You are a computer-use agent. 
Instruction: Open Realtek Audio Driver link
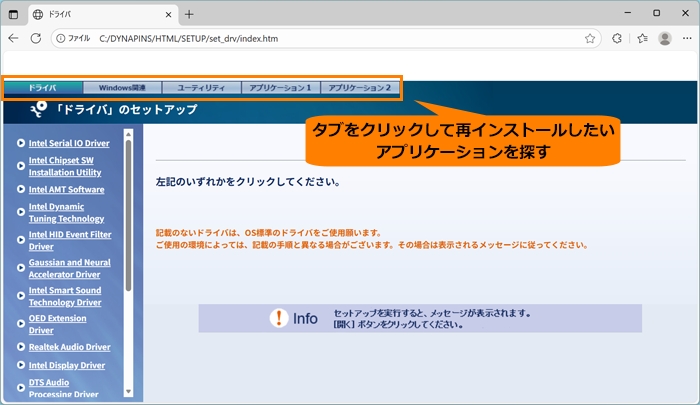point(70,347)
